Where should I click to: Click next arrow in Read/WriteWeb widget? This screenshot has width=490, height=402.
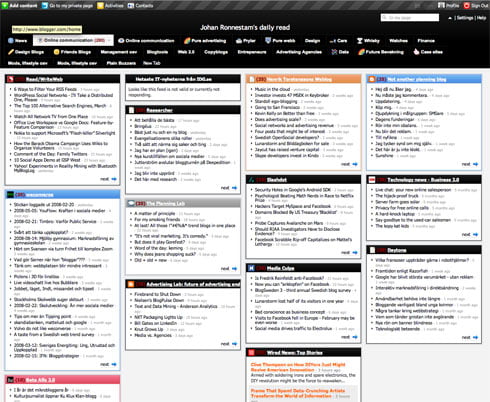pos(114,179)
